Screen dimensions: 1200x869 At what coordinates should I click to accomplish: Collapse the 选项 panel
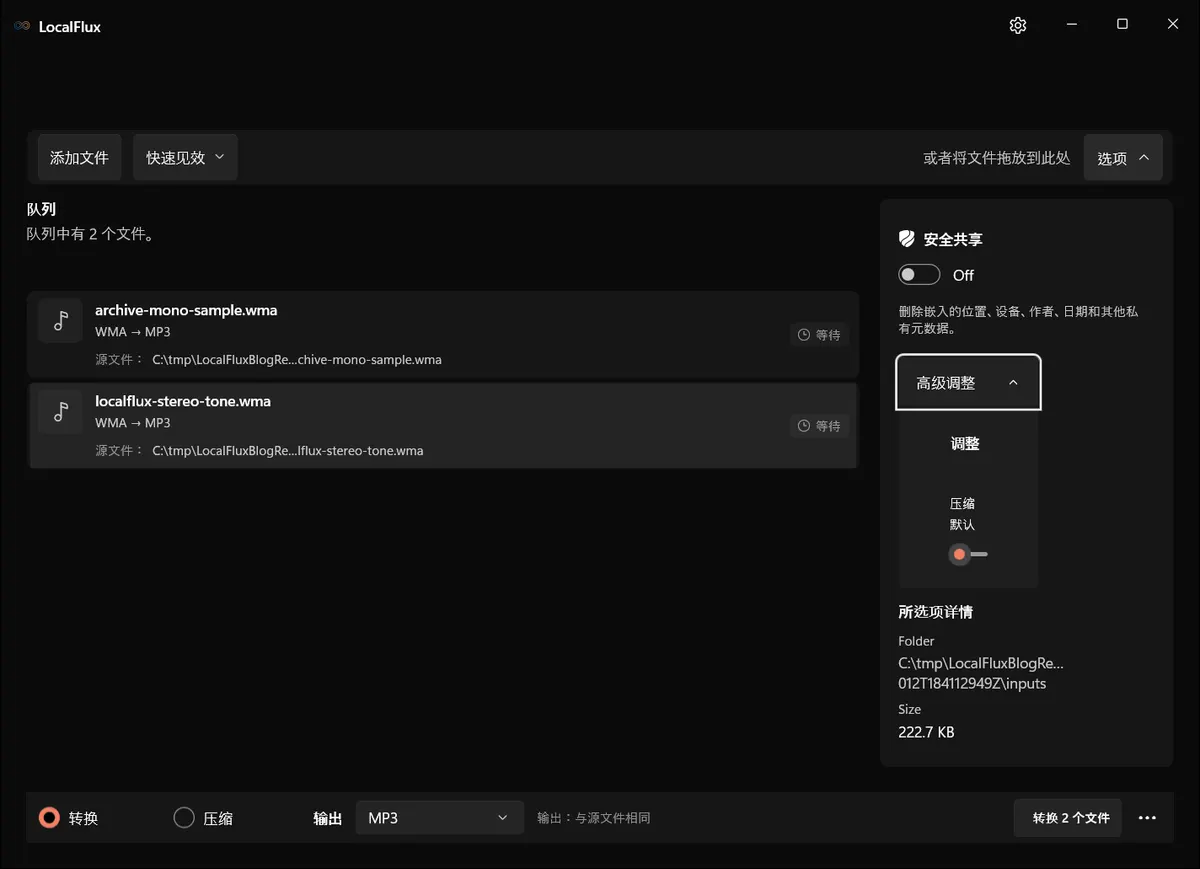(1123, 158)
